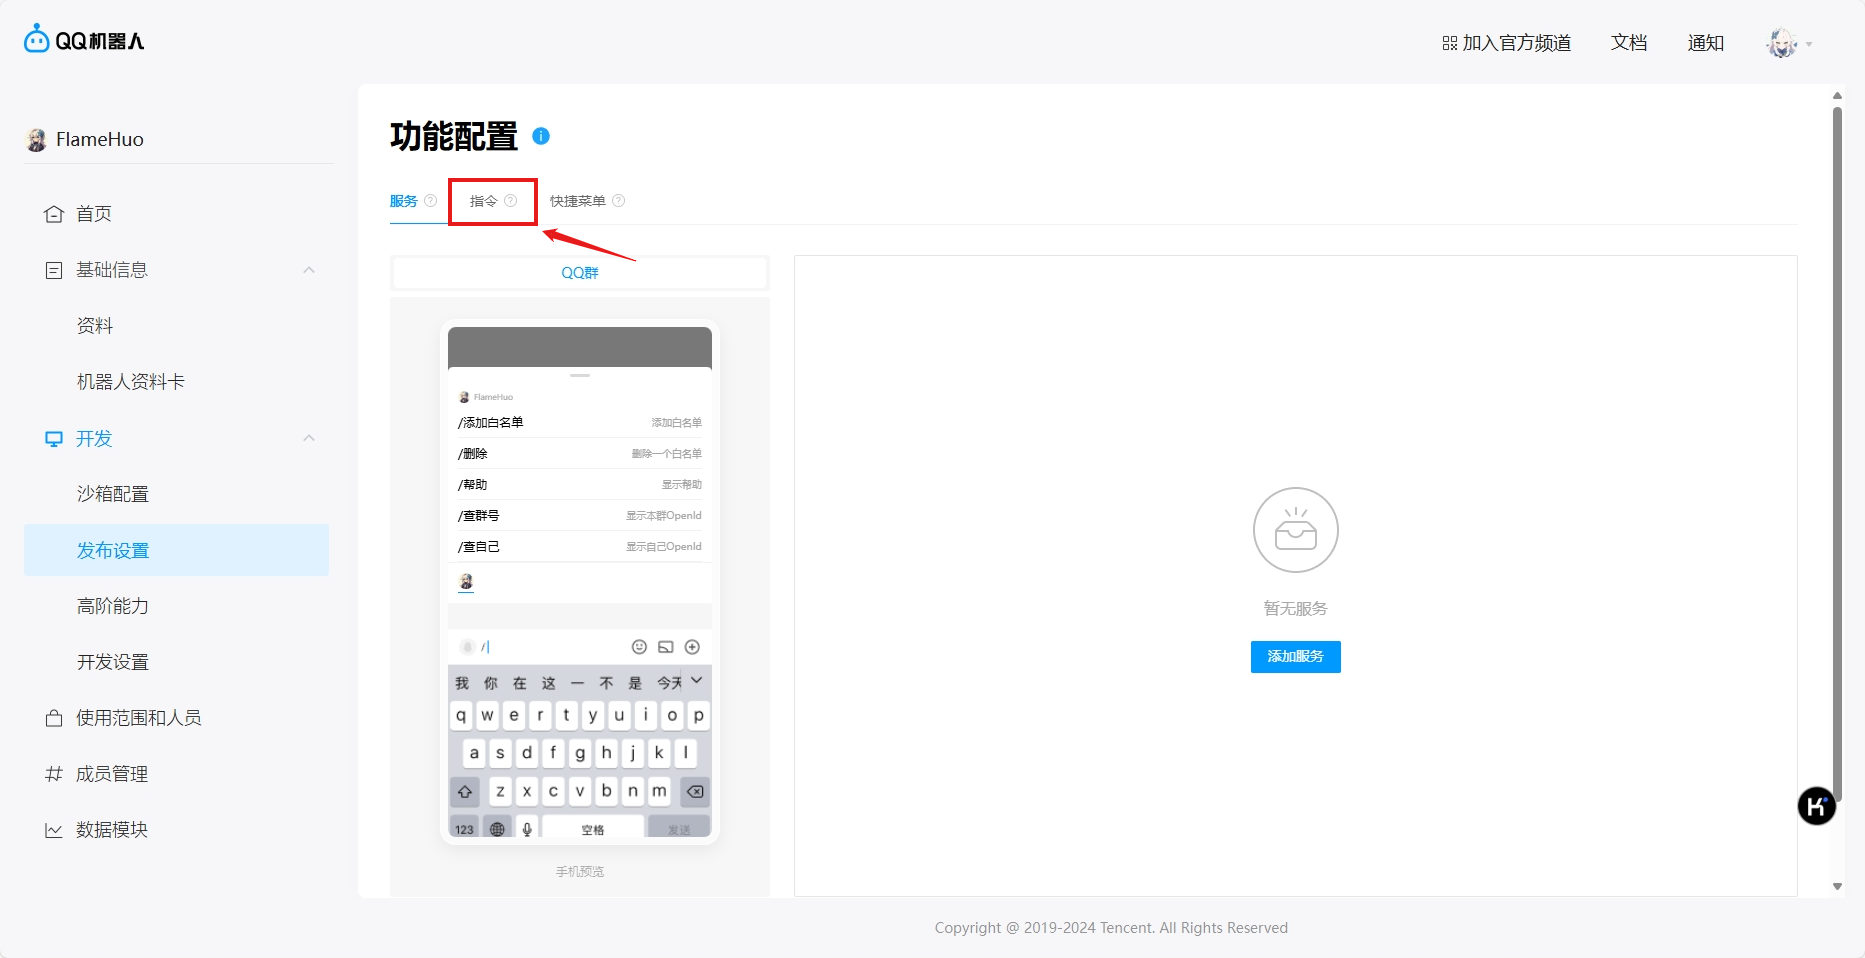
Task: Click the 开发 monitor icon
Action: tap(54, 439)
